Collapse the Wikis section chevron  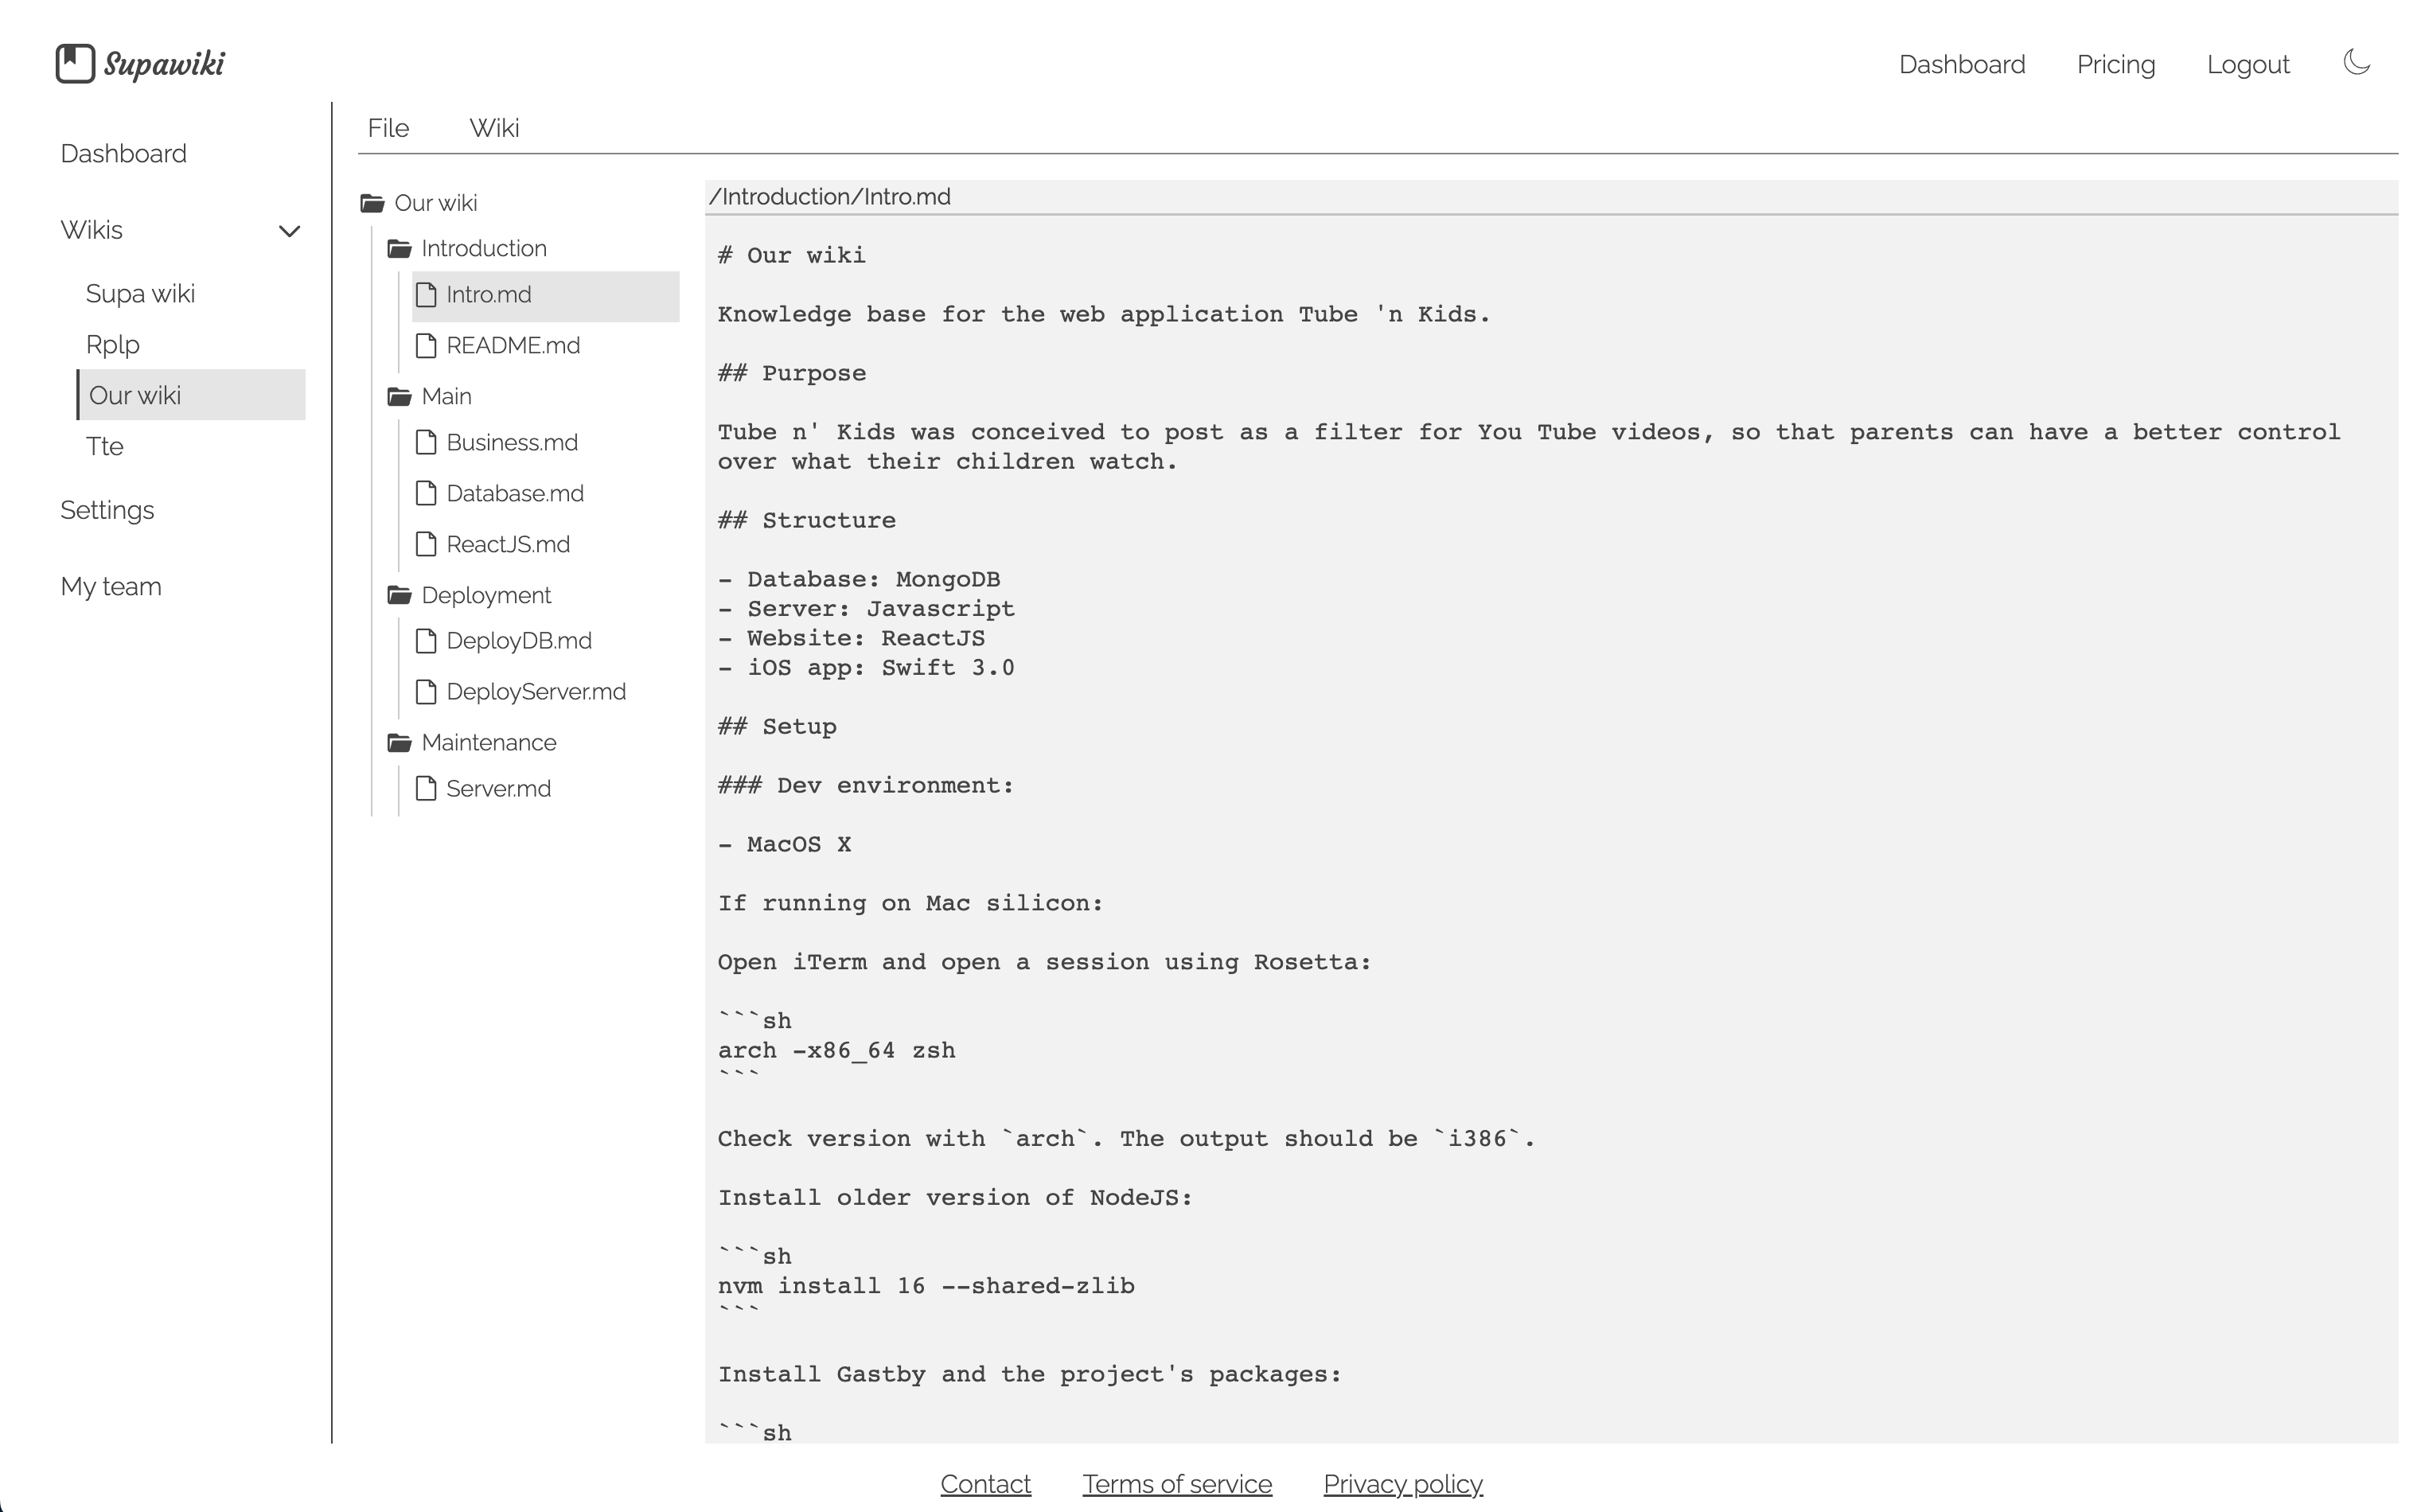coord(289,231)
